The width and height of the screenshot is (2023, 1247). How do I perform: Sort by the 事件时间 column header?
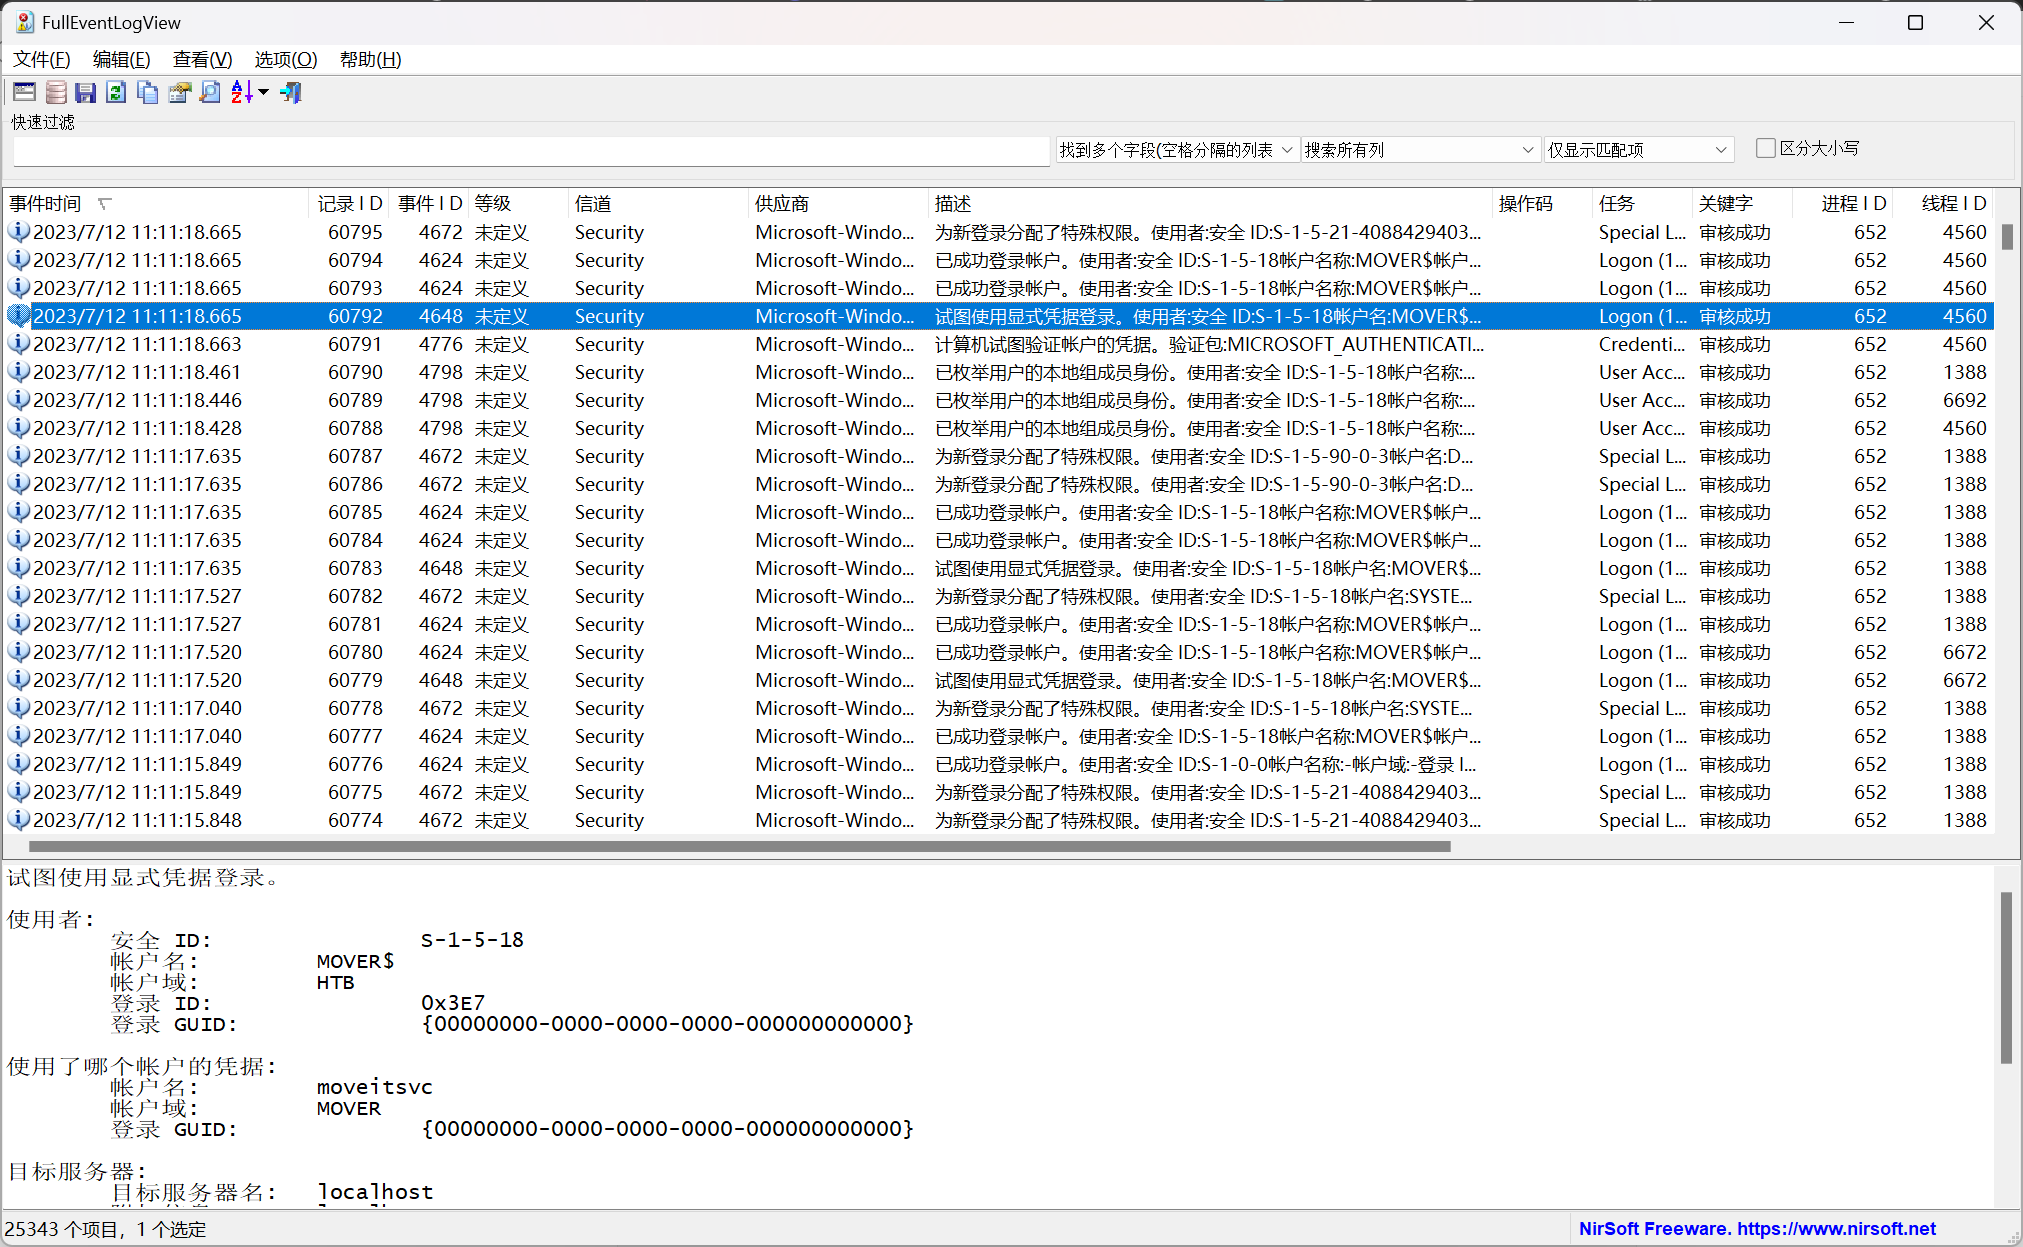pos(156,204)
